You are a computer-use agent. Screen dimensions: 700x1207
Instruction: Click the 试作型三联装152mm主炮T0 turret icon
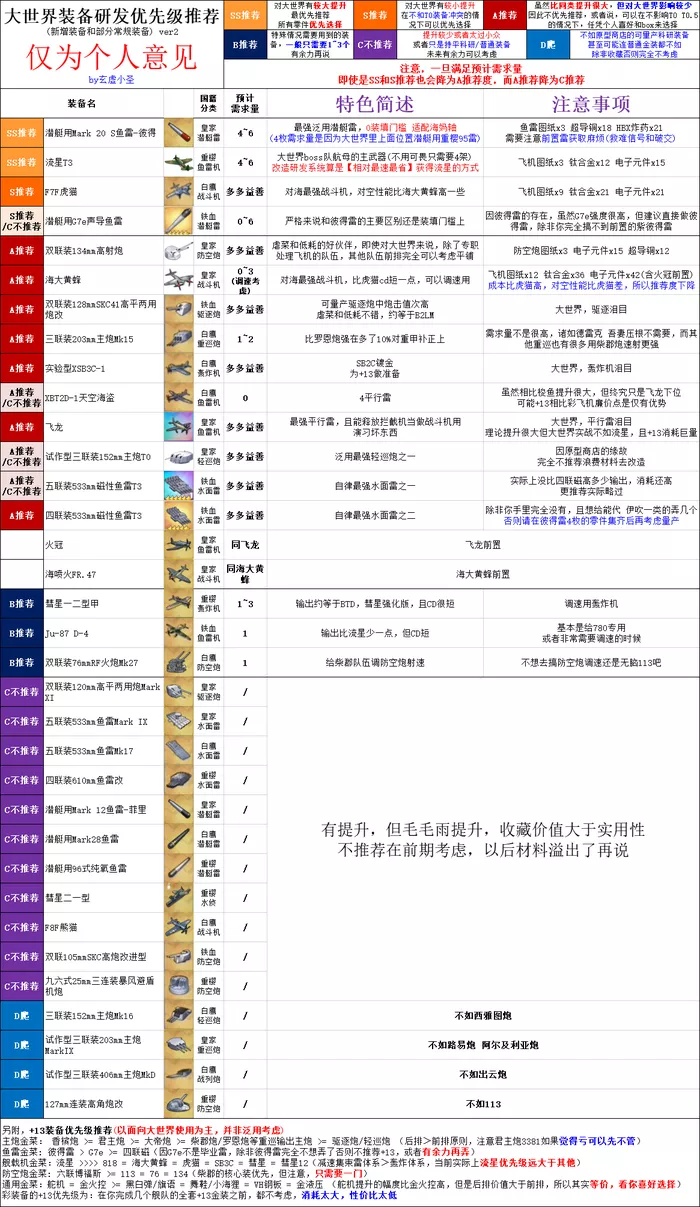coord(181,457)
